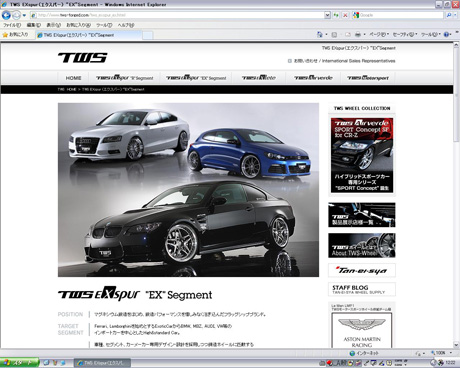Screen dimensions: 460x368
Task: Click the Help question mark icon
Action: coord(446,34)
